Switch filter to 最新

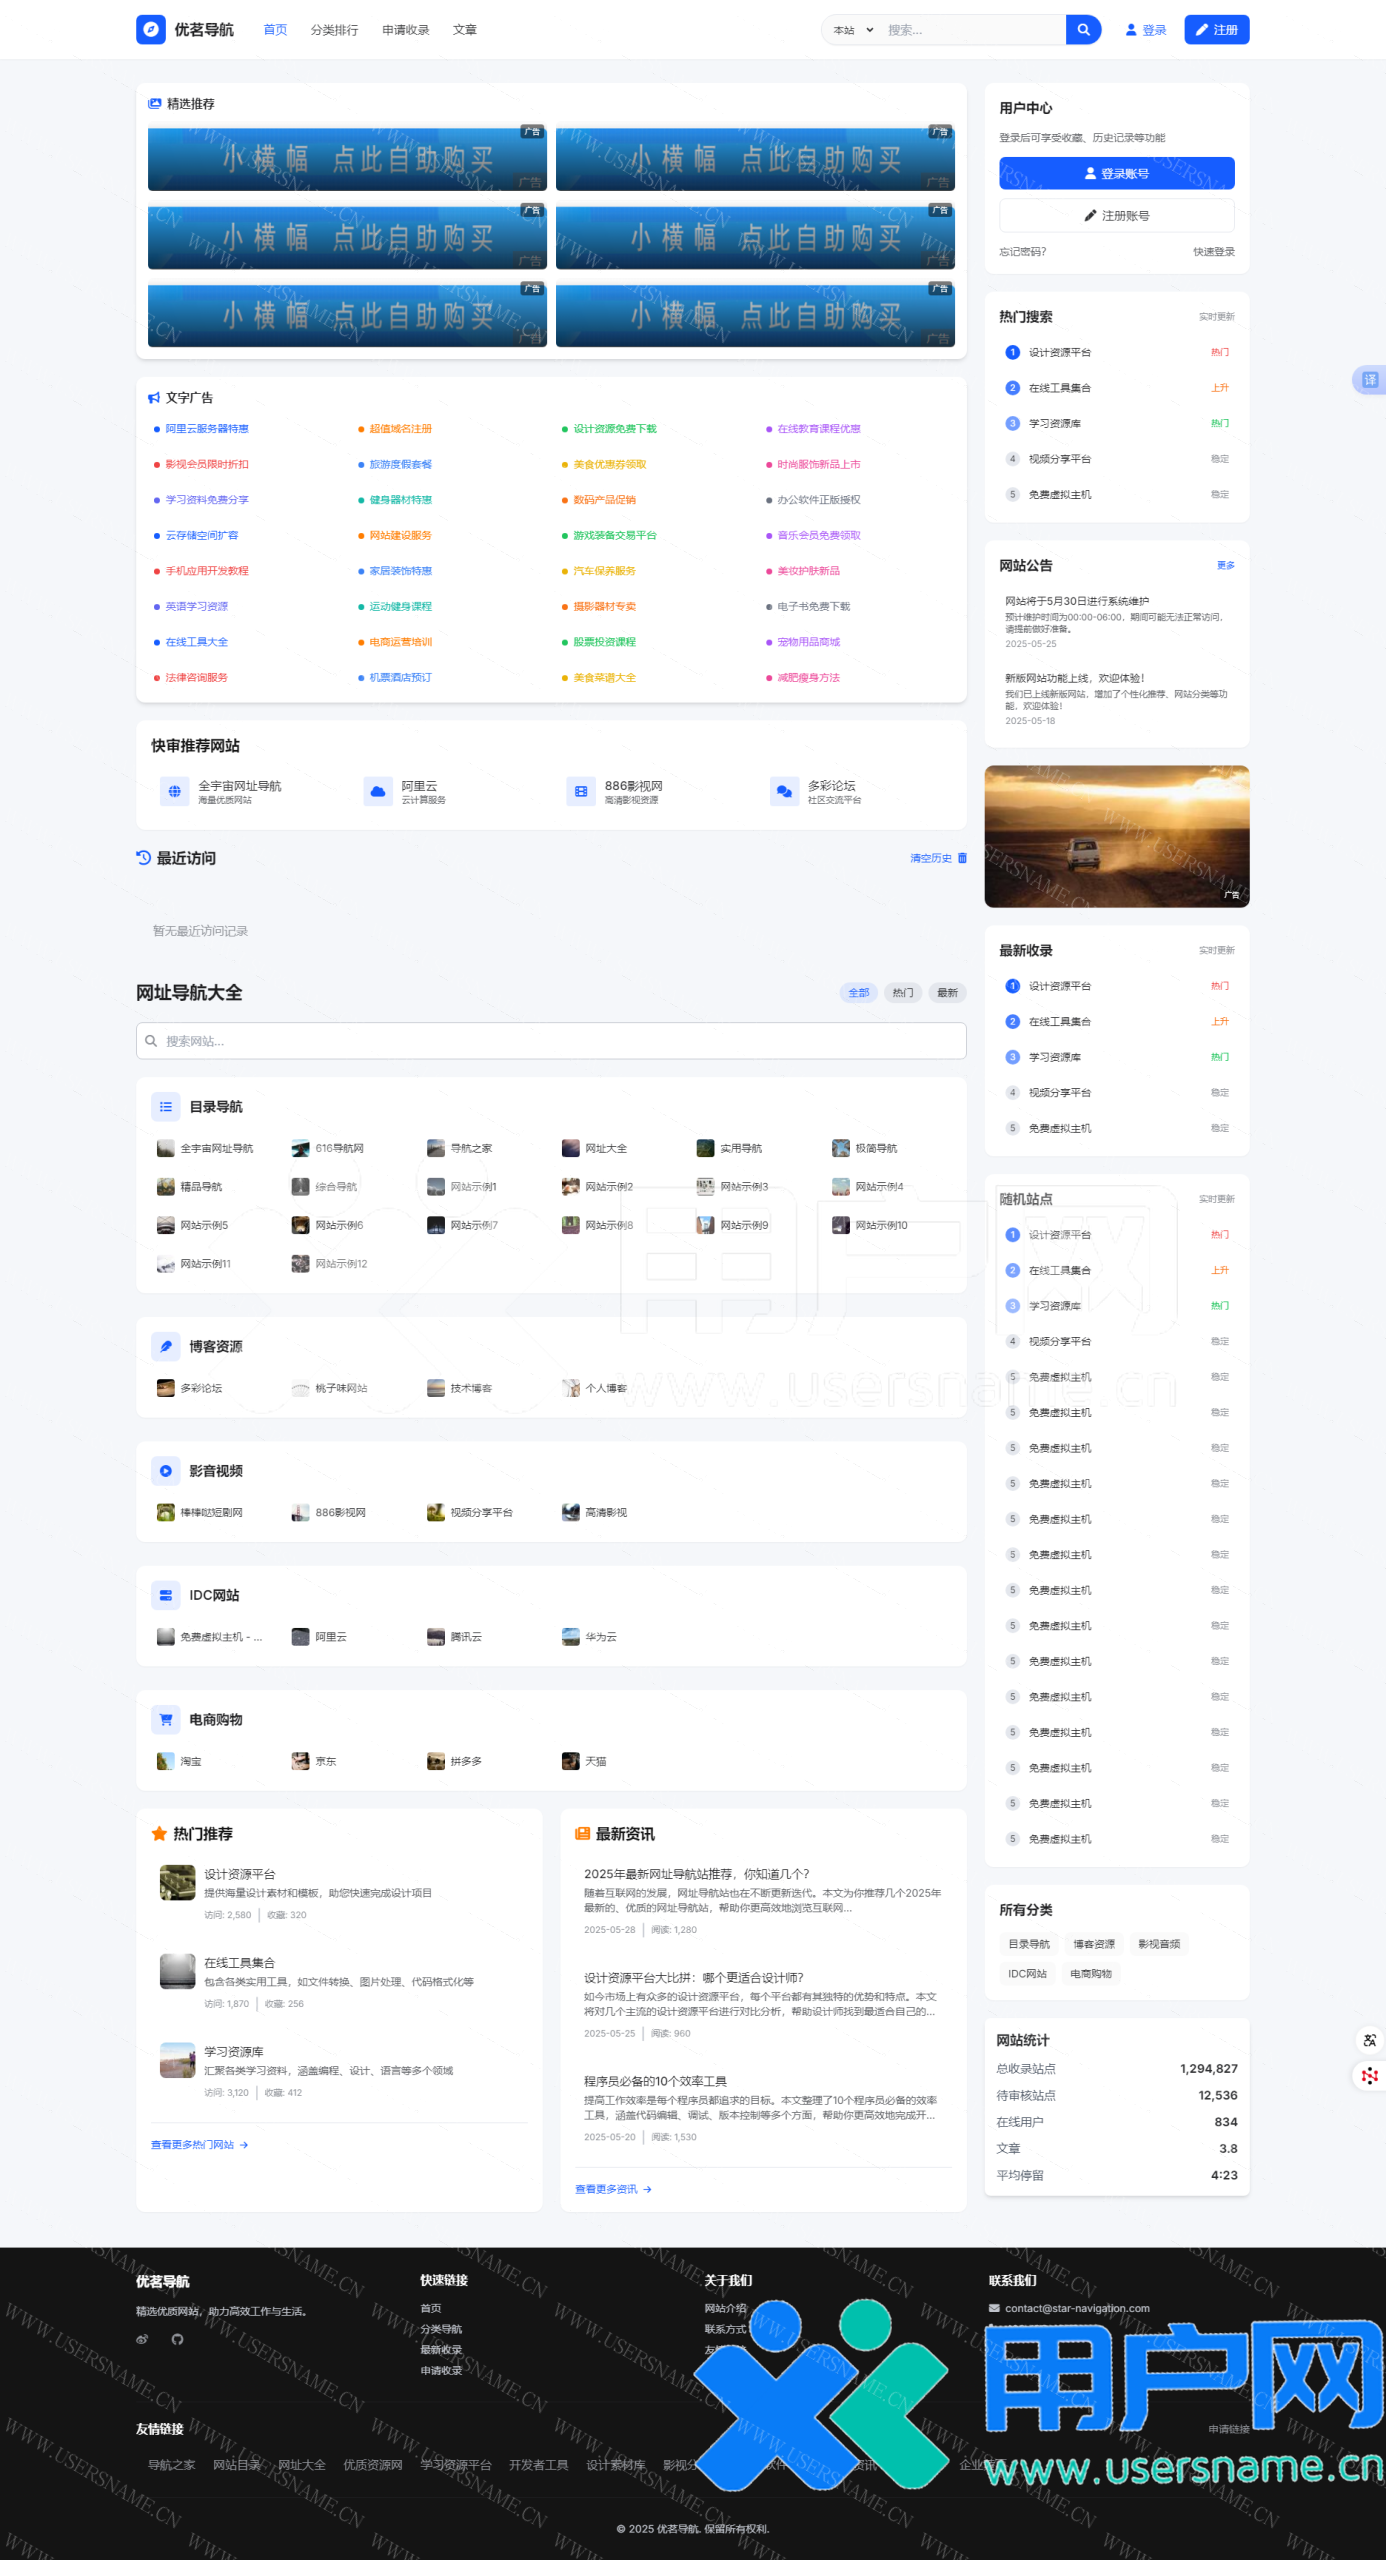pyautogui.click(x=947, y=993)
